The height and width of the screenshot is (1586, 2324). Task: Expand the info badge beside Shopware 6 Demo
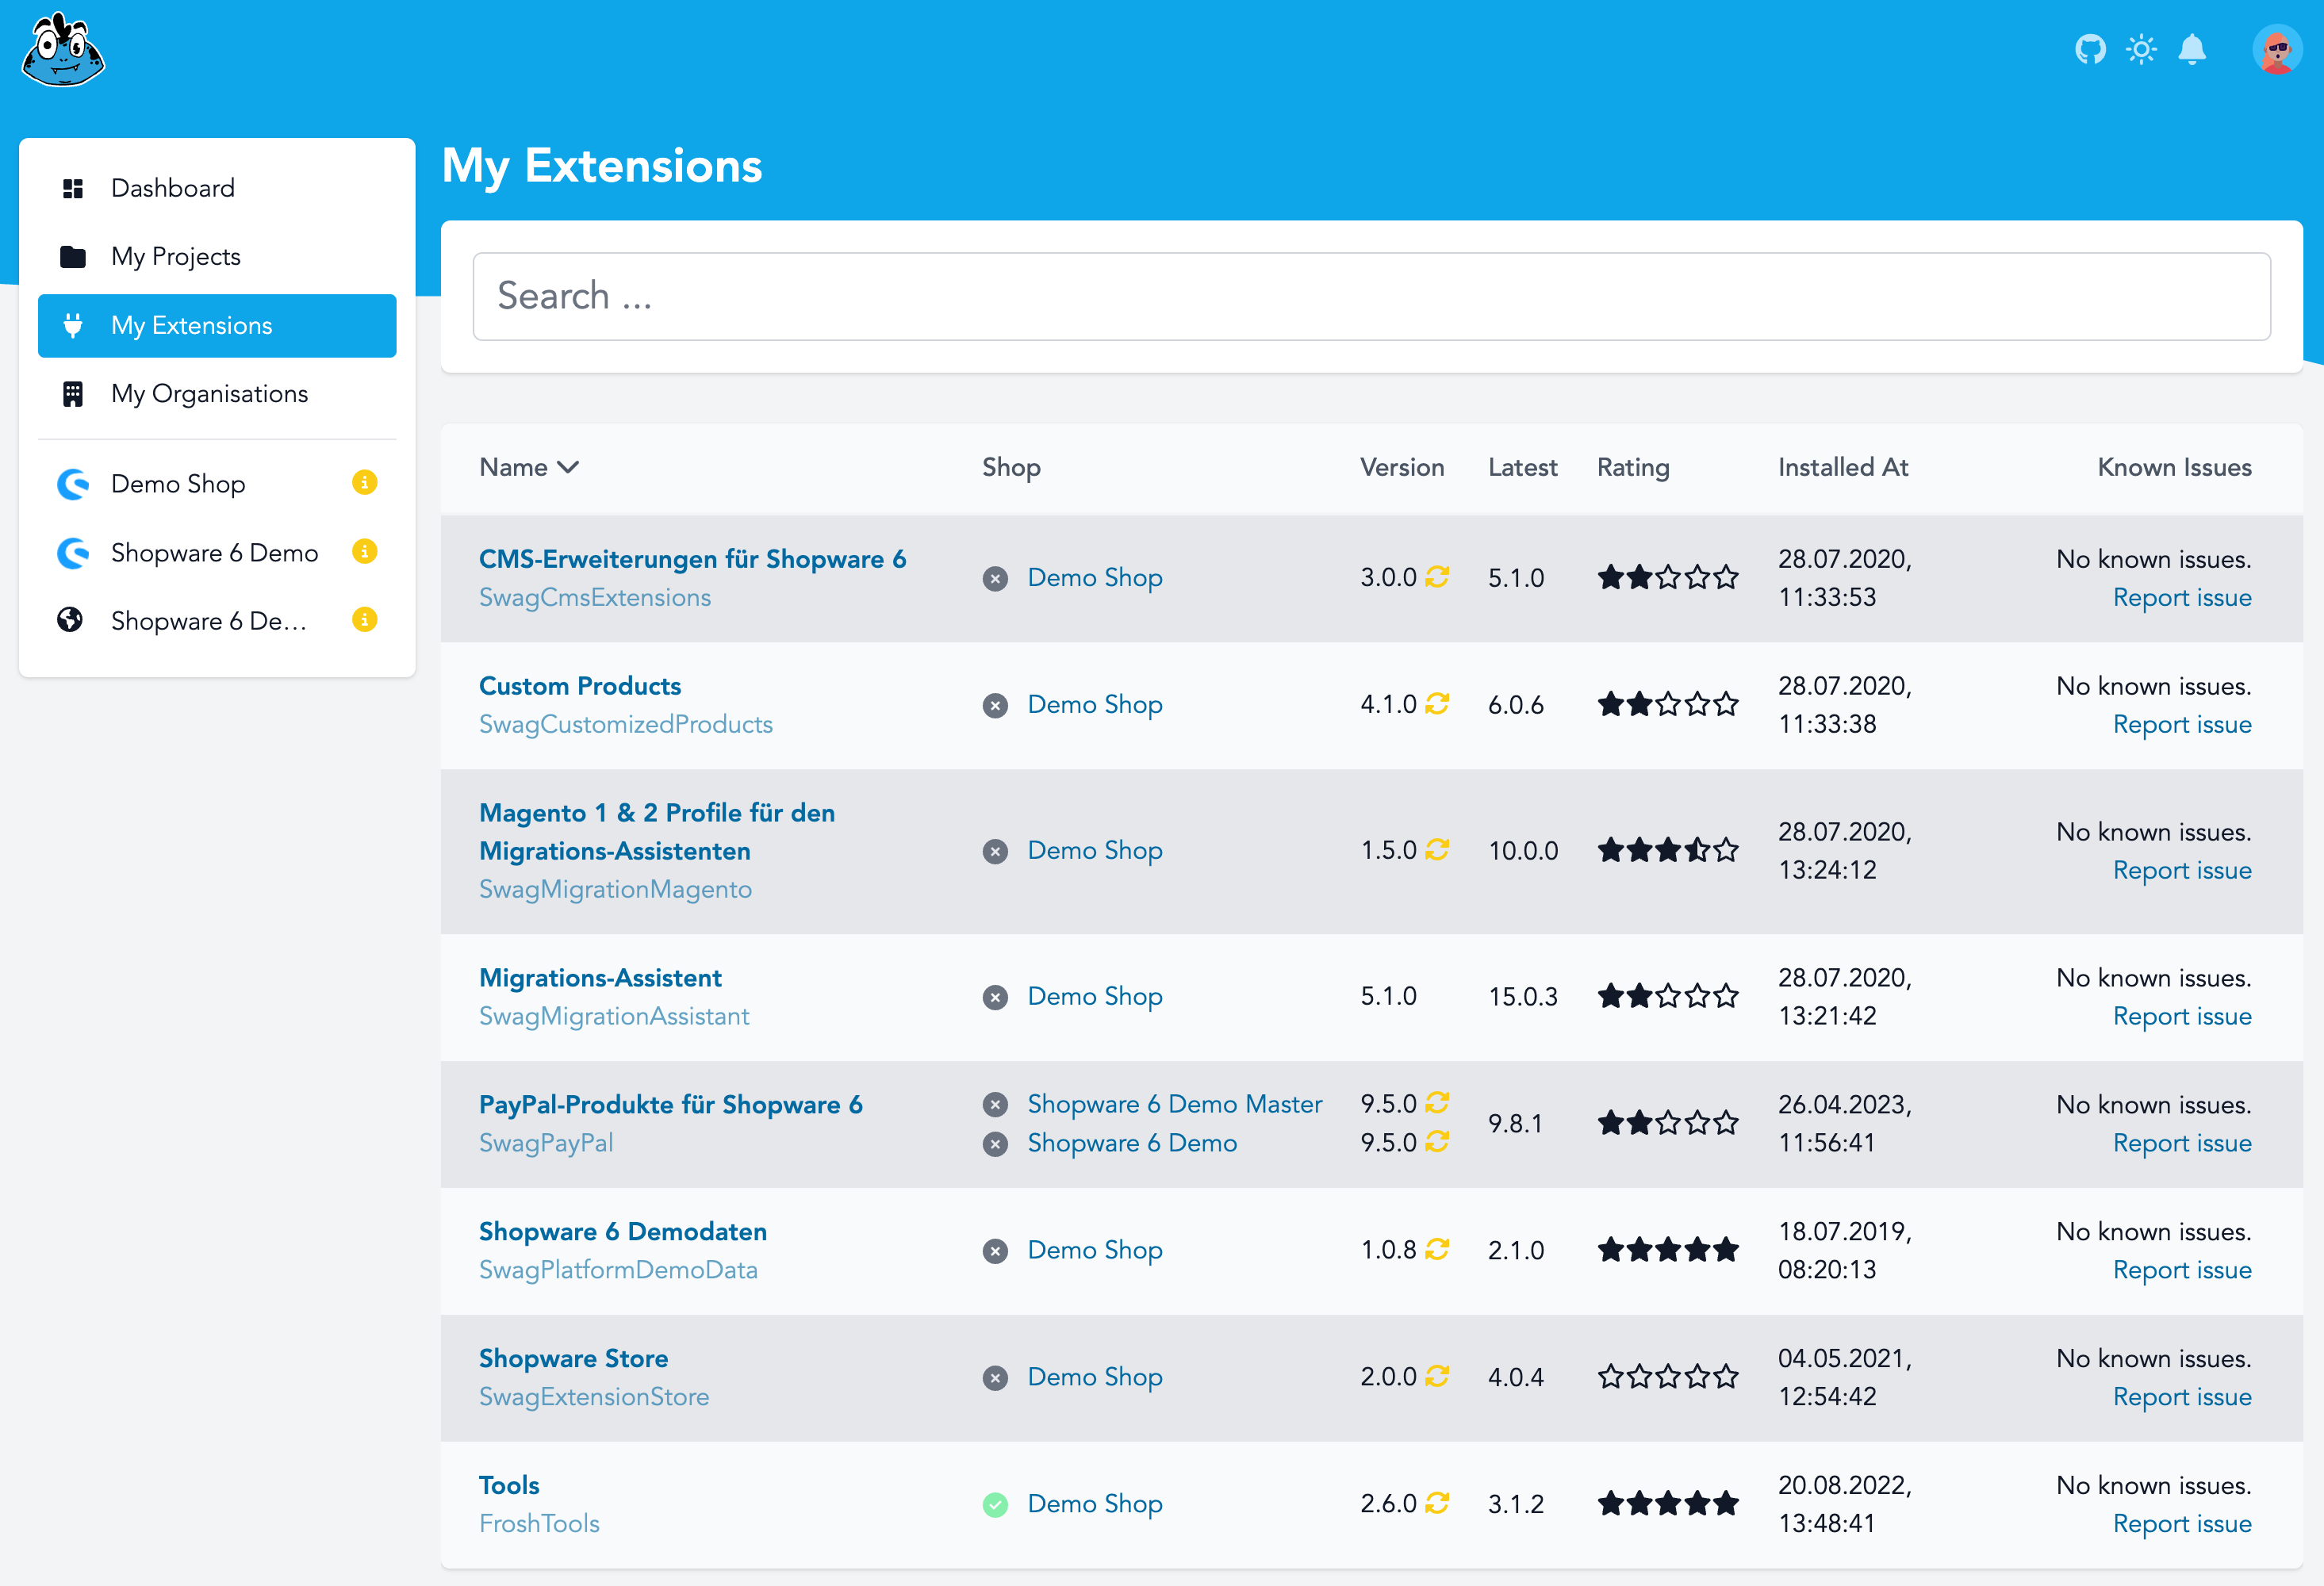coord(364,551)
